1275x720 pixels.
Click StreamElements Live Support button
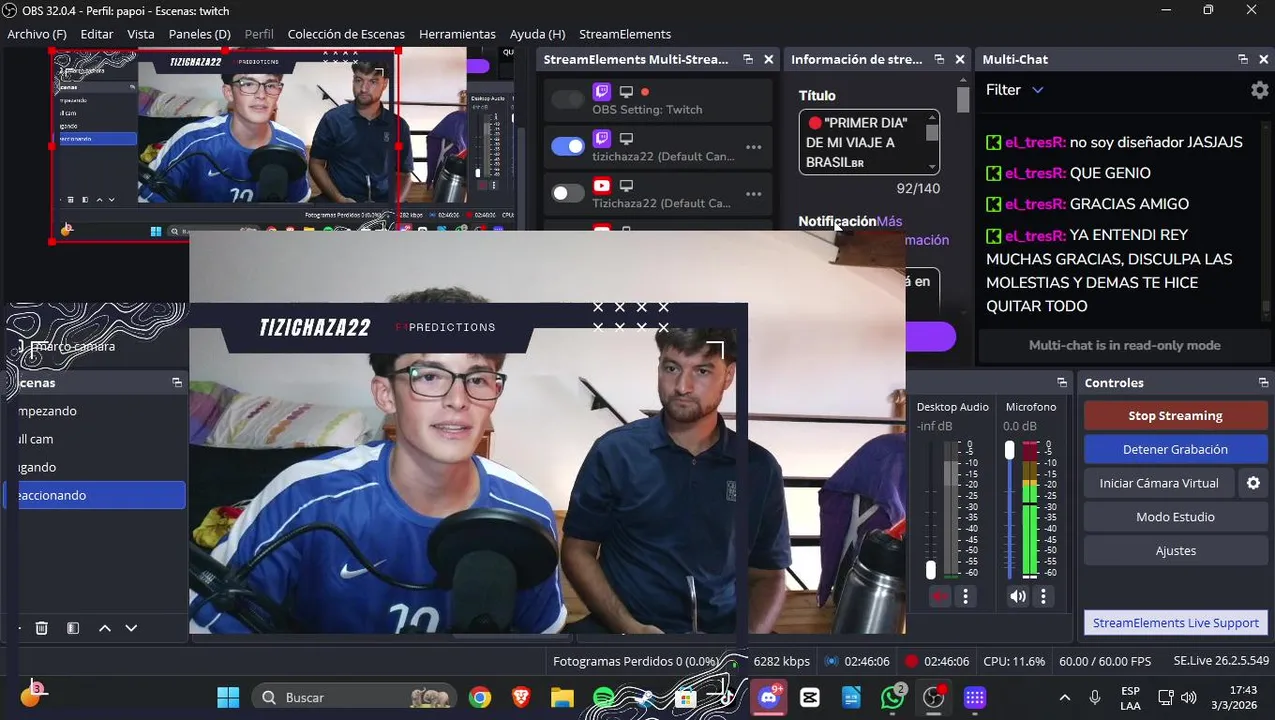tap(1175, 623)
